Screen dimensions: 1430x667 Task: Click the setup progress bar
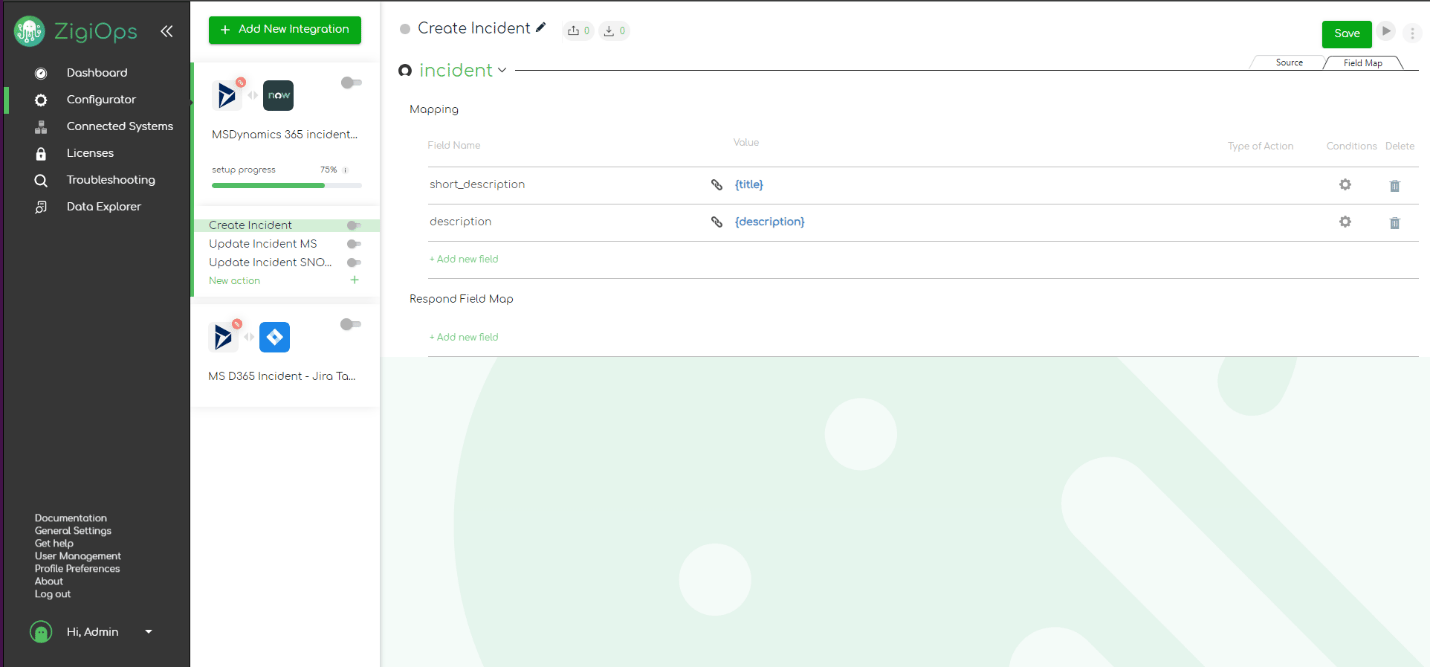click(x=287, y=186)
